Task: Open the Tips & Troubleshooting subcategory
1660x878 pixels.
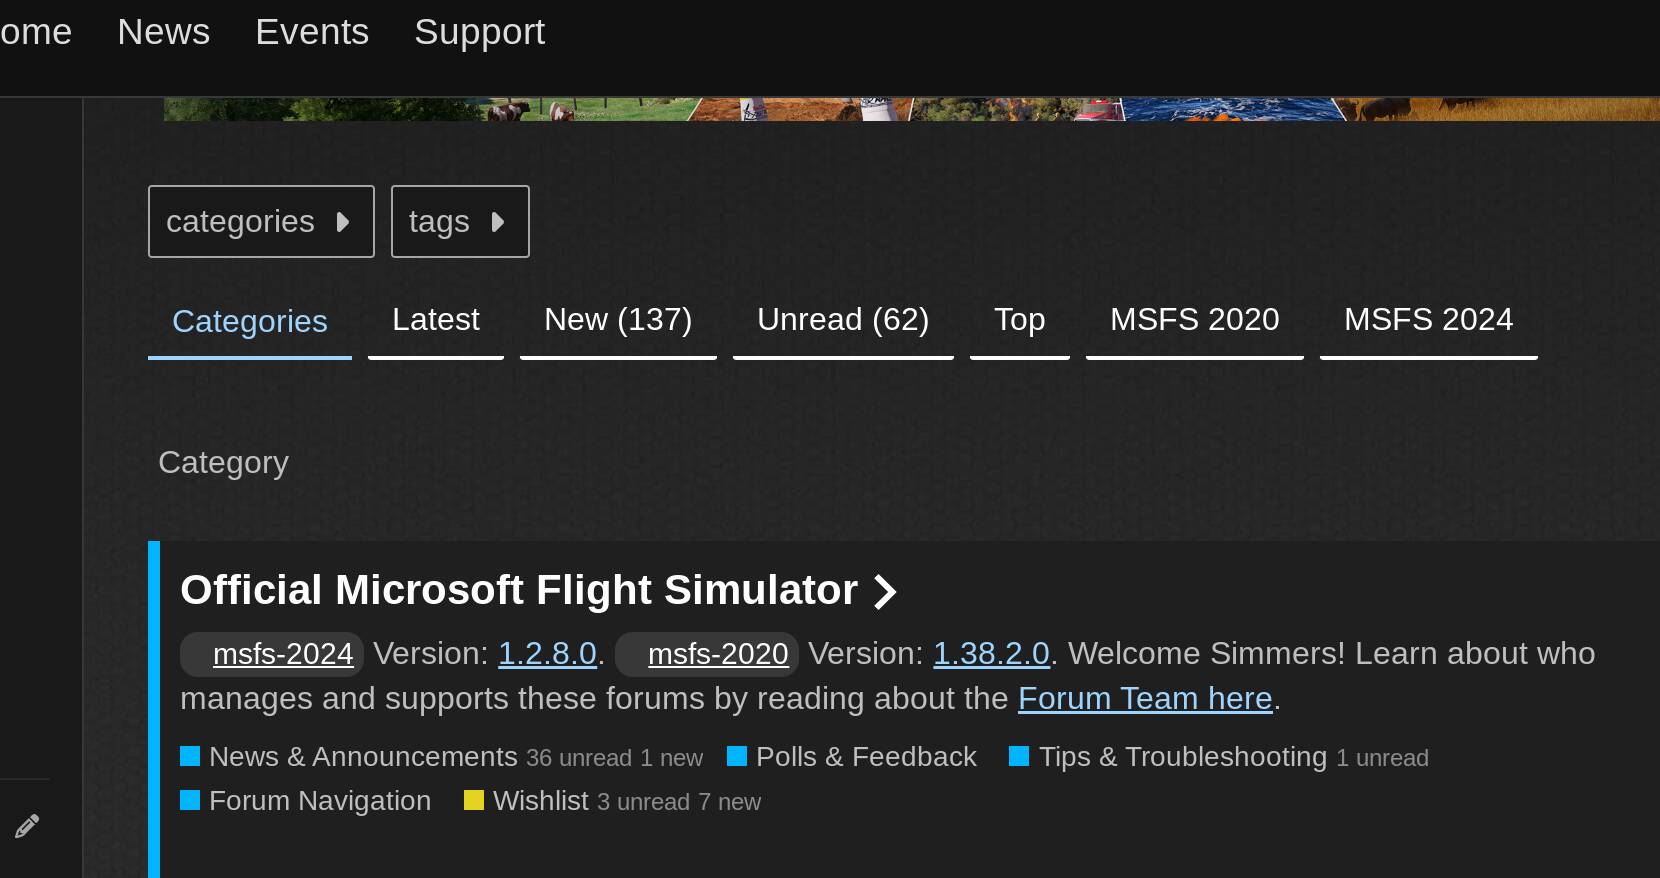Action: coord(1181,757)
